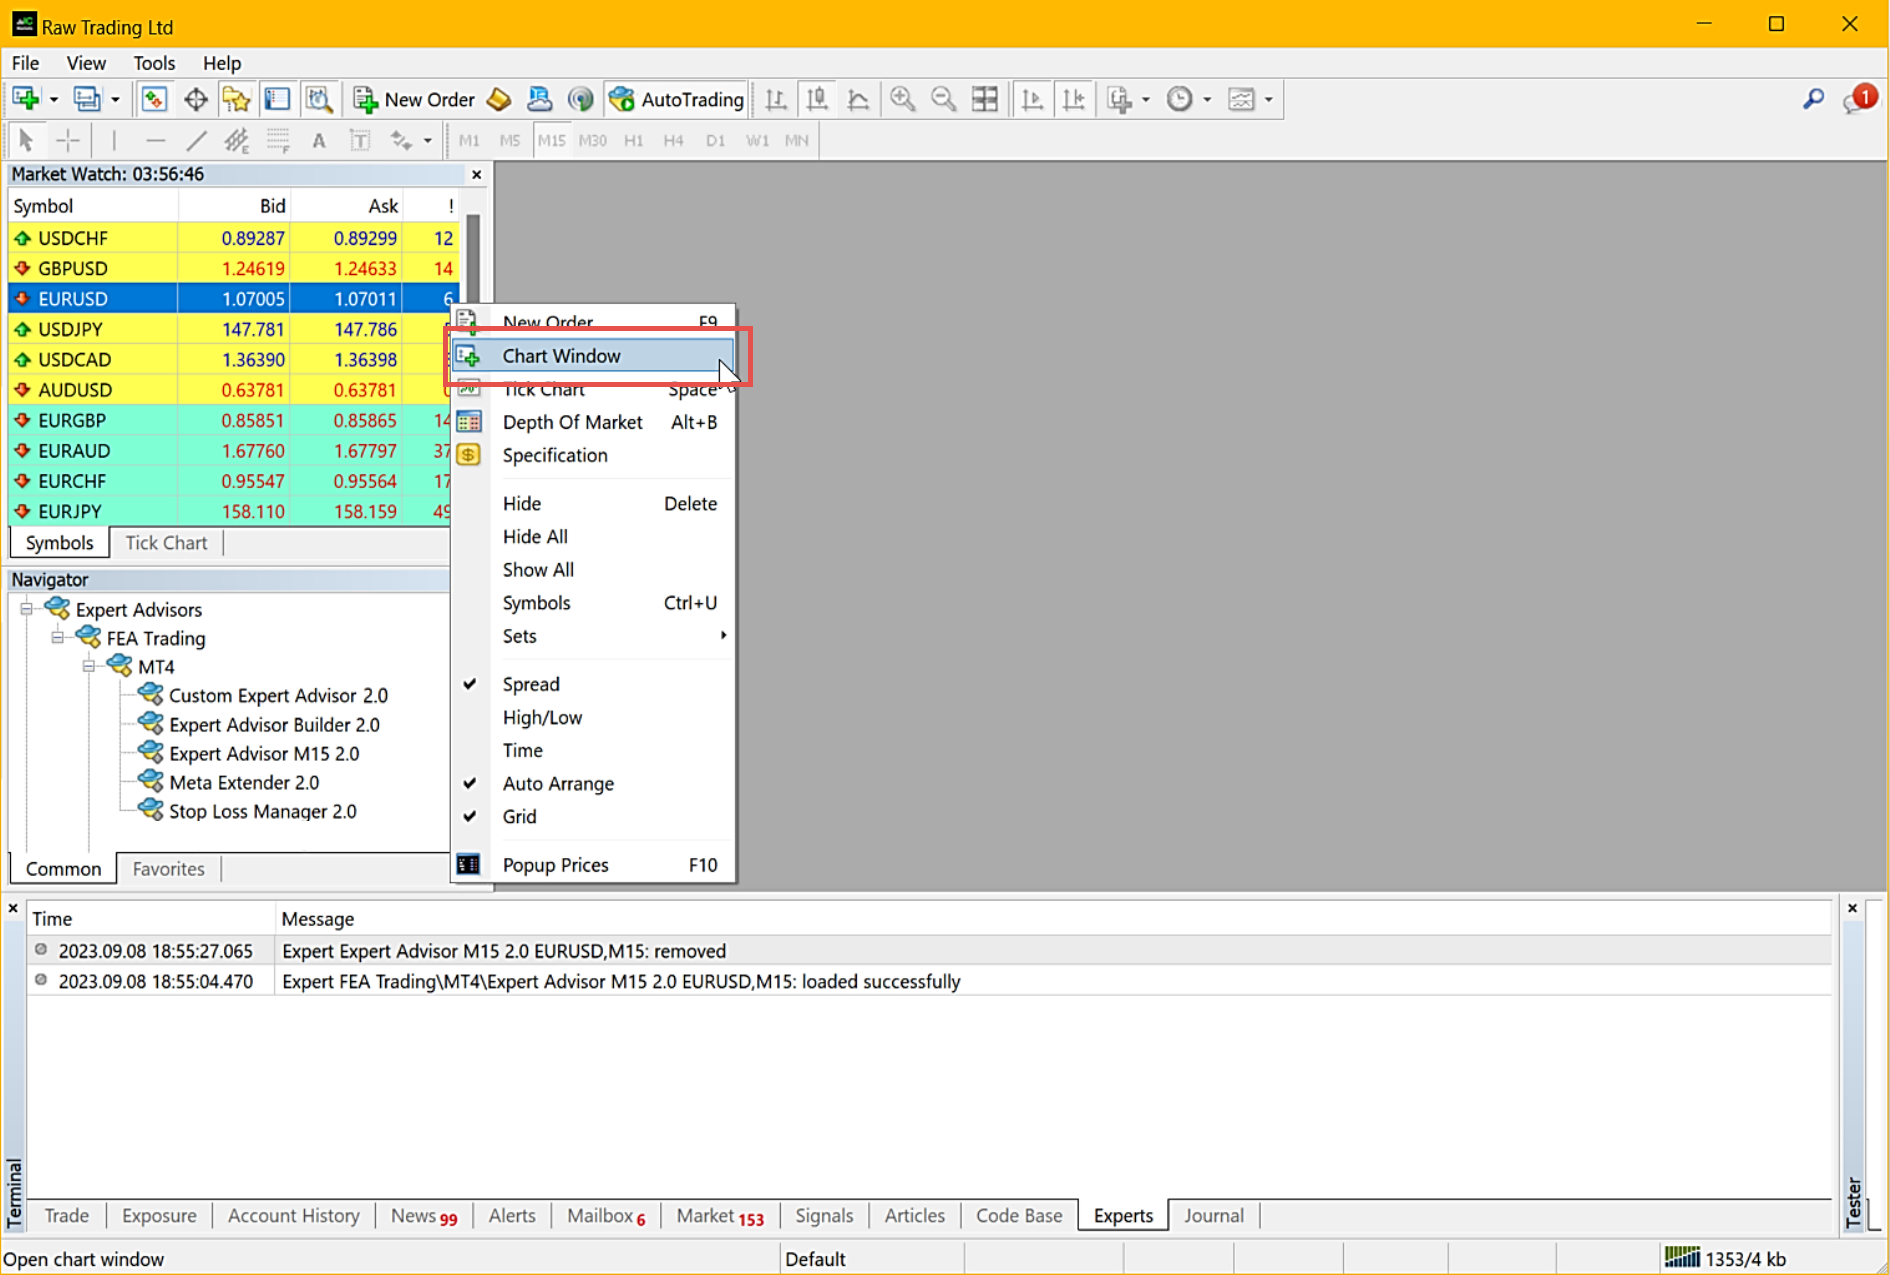Viewport: 1890px width, 1275px height.
Task: Open the Profiles dropdown arrow
Action: 115,99
